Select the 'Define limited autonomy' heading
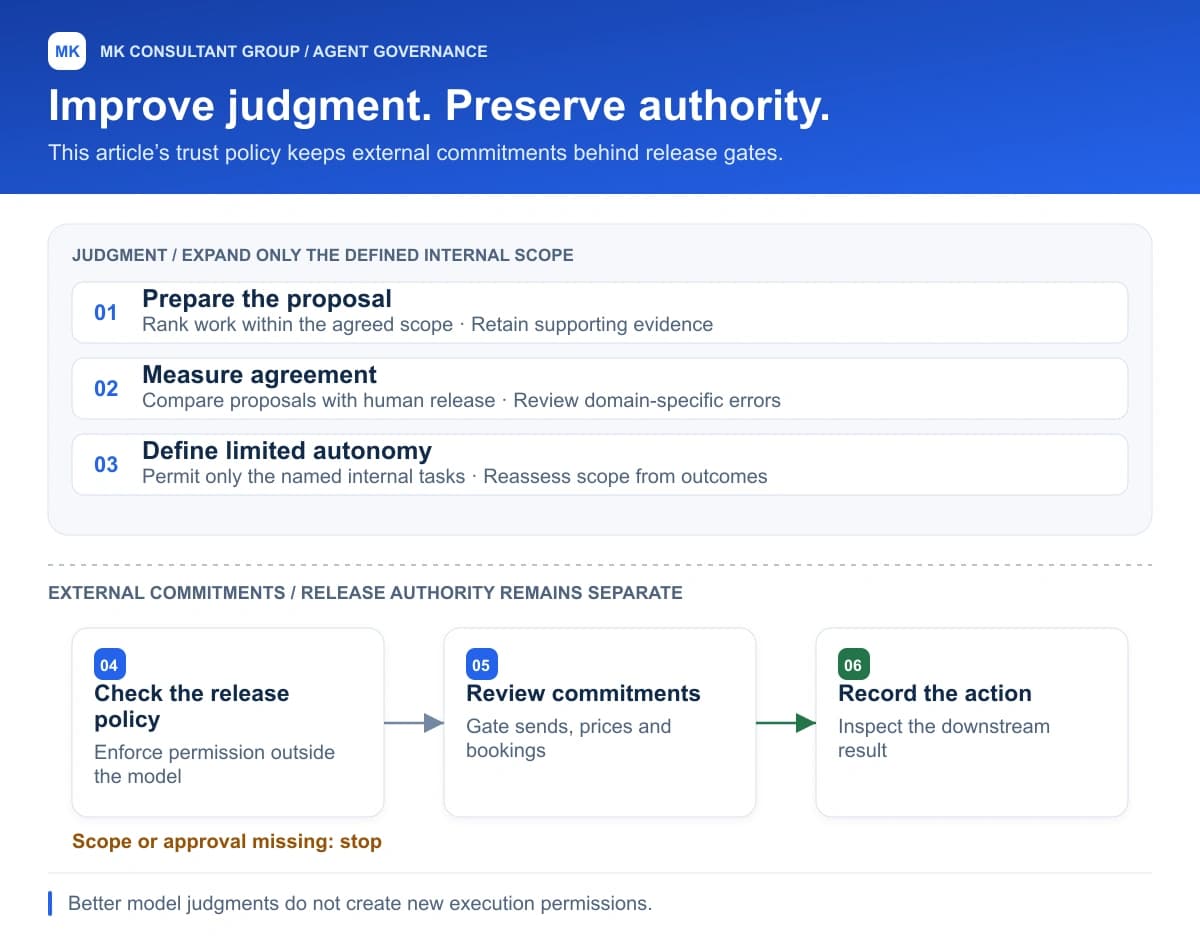 [287, 451]
